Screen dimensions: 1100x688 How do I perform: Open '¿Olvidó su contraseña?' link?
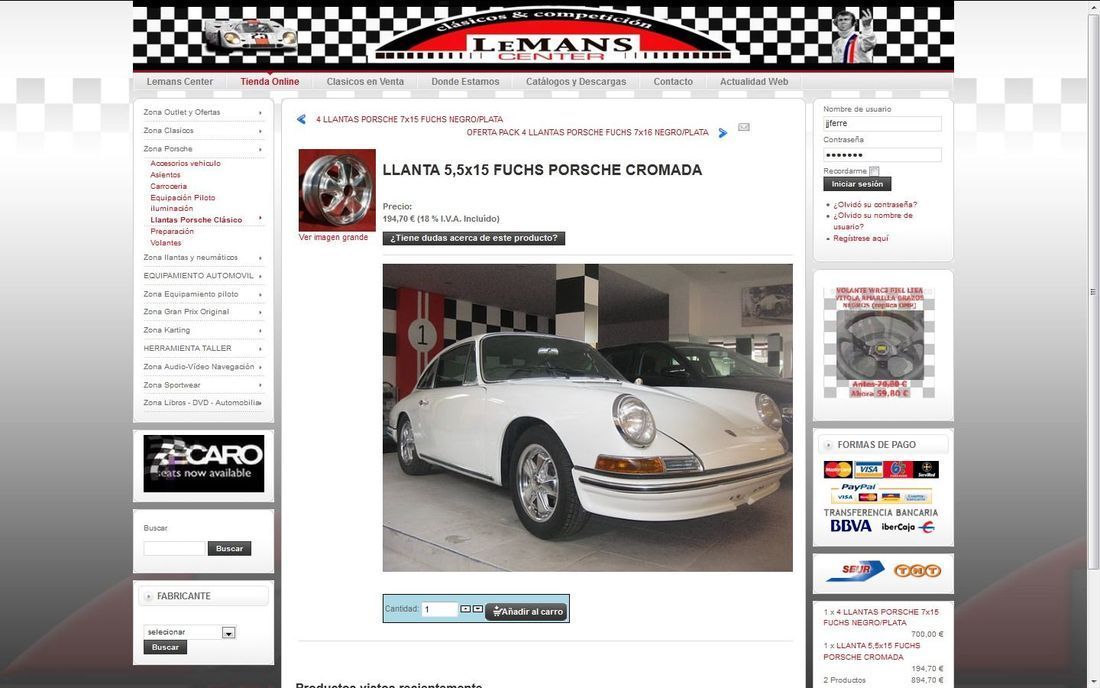pyautogui.click(x=875, y=205)
